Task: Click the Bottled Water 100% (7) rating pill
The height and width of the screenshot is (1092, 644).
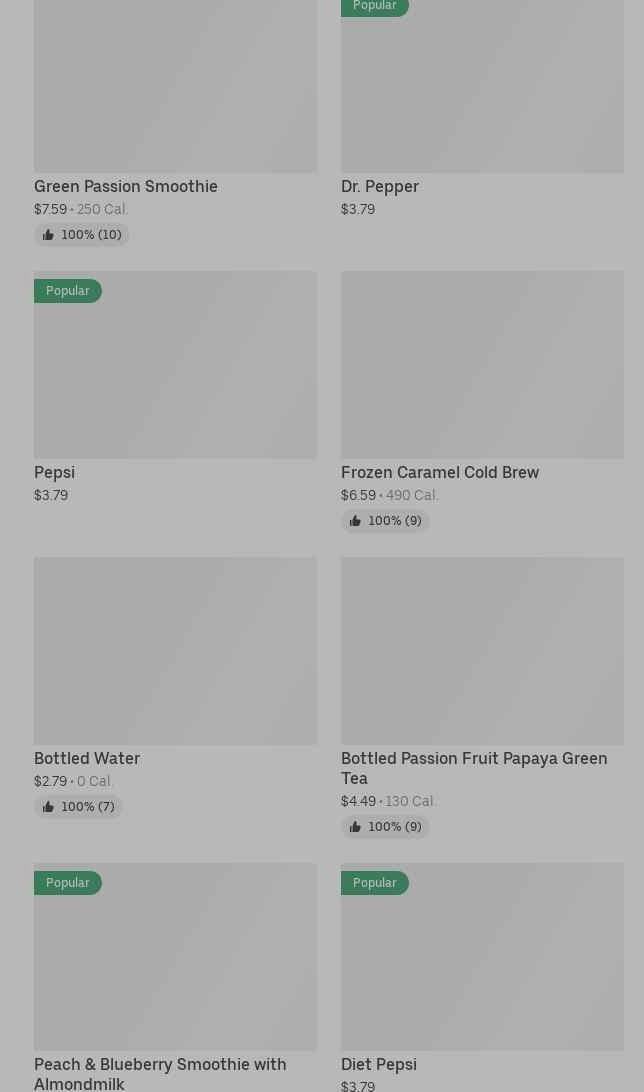Action: point(78,807)
